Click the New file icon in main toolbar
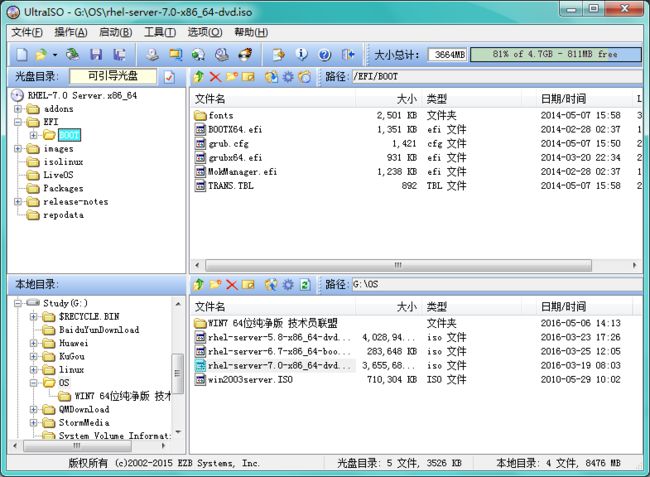 click(x=22, y=54)
